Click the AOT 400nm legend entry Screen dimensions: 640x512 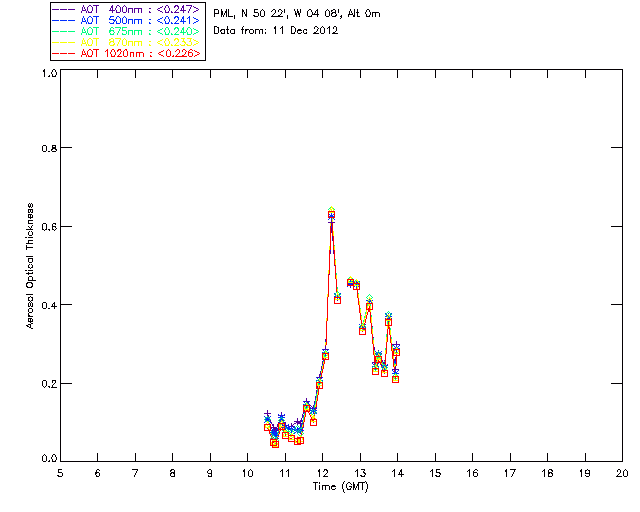tap(127, 9)
